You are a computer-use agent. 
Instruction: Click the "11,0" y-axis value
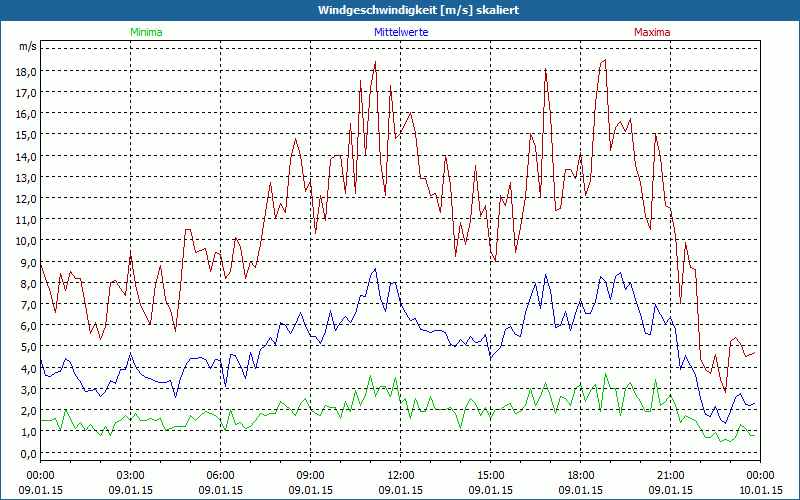pyautogui.click(x=28, y=220)
